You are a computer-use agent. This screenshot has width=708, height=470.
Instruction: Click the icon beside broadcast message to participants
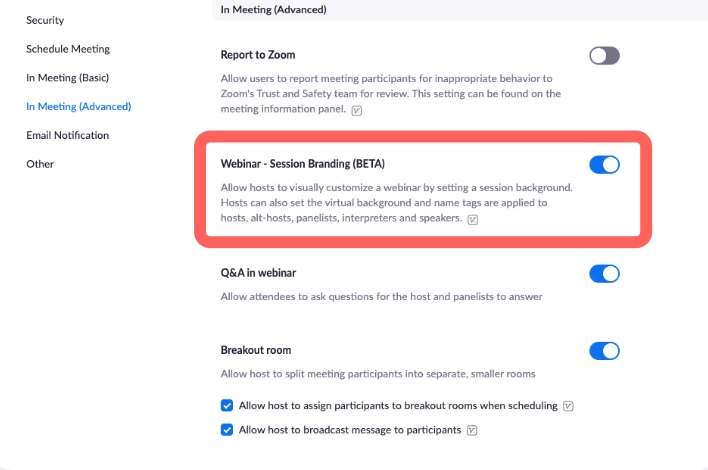[472, 430]
